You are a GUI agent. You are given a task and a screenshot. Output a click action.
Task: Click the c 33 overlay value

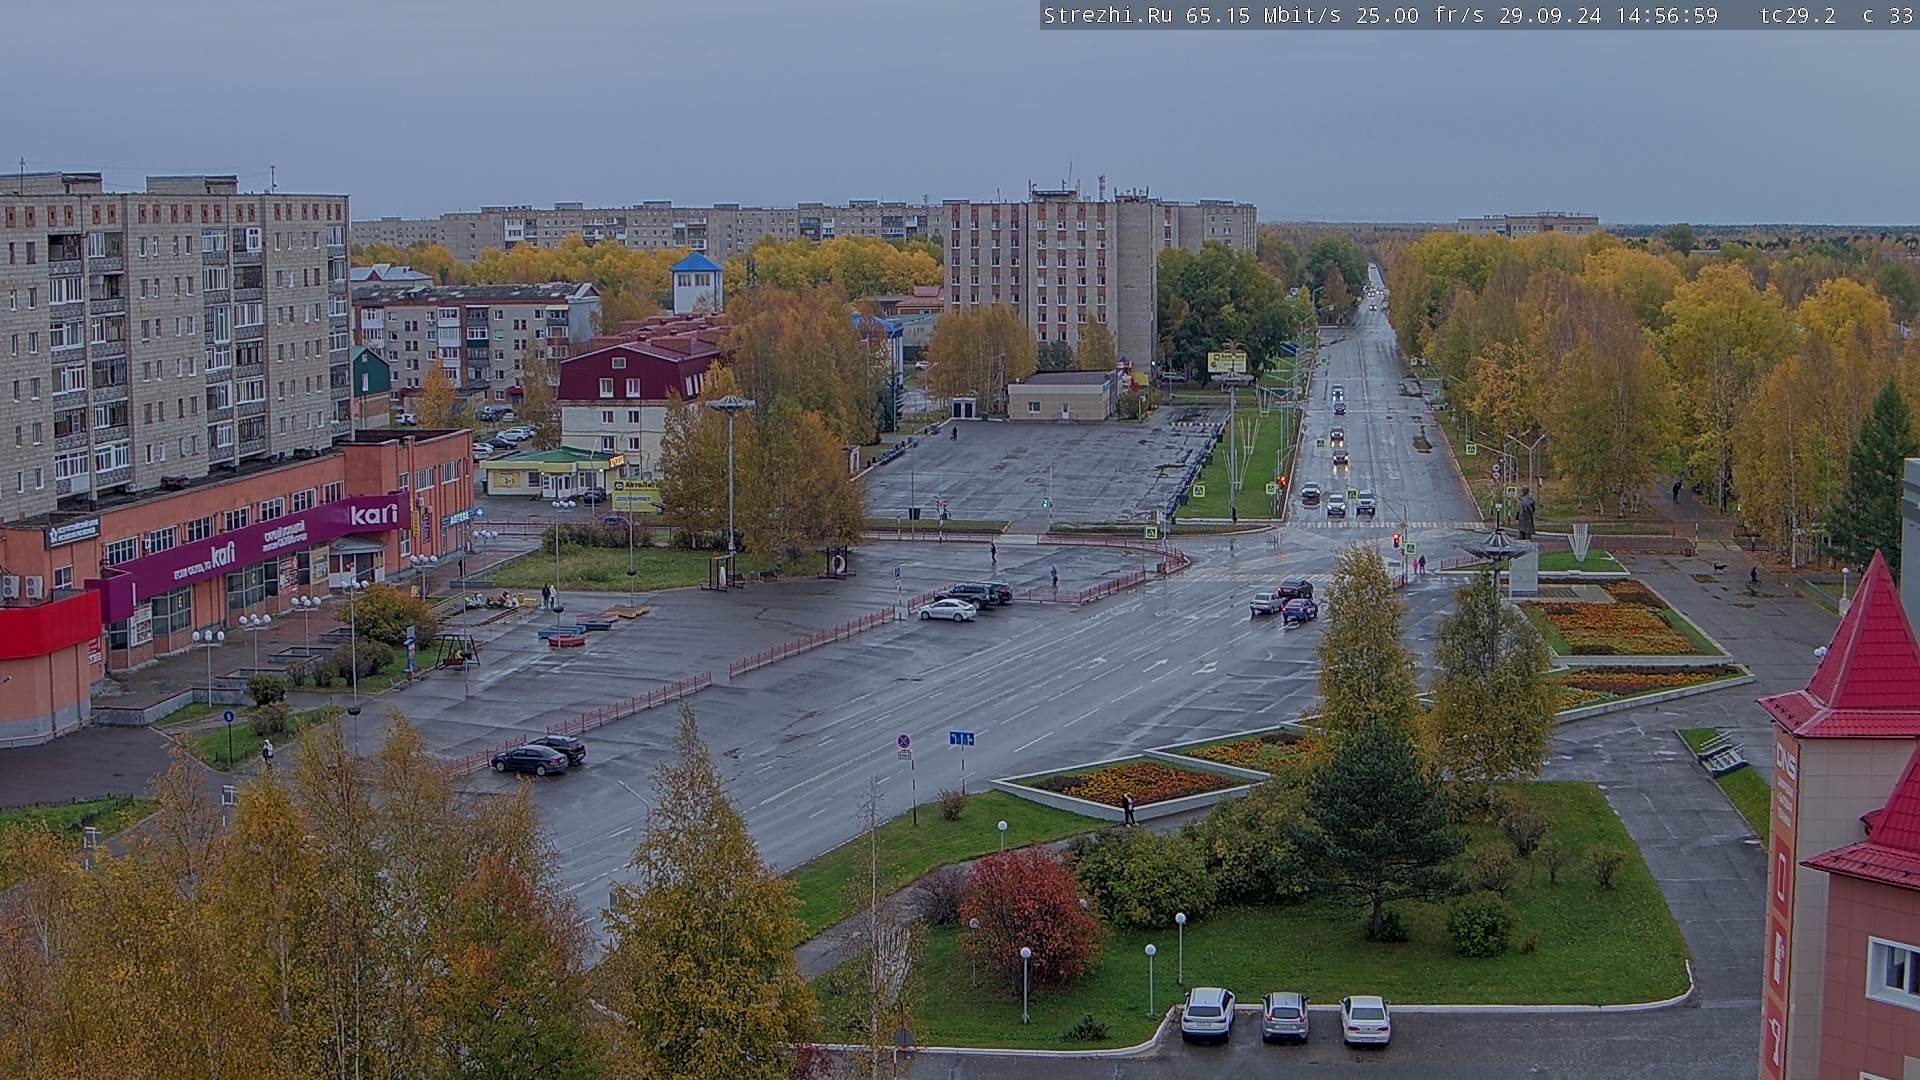pos(1887,15)
